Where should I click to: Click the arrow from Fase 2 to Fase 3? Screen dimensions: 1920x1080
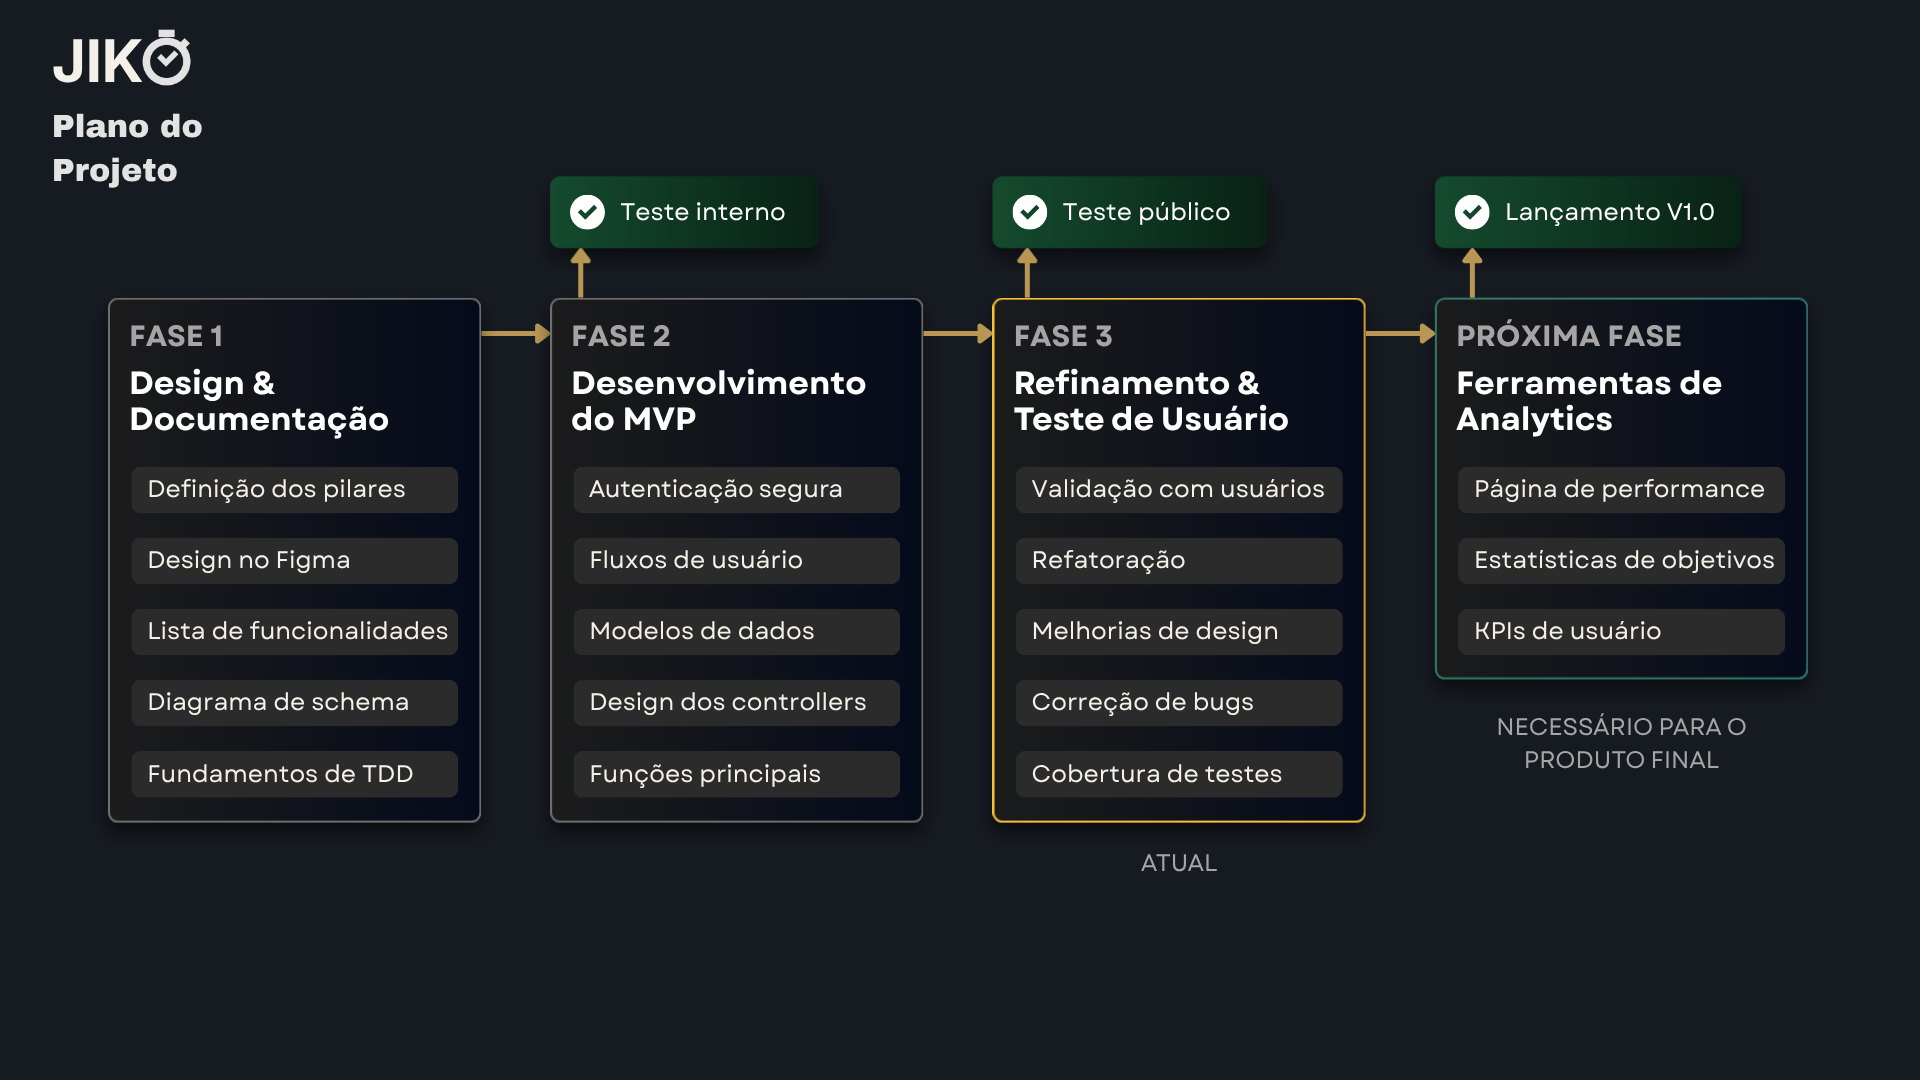958,333
